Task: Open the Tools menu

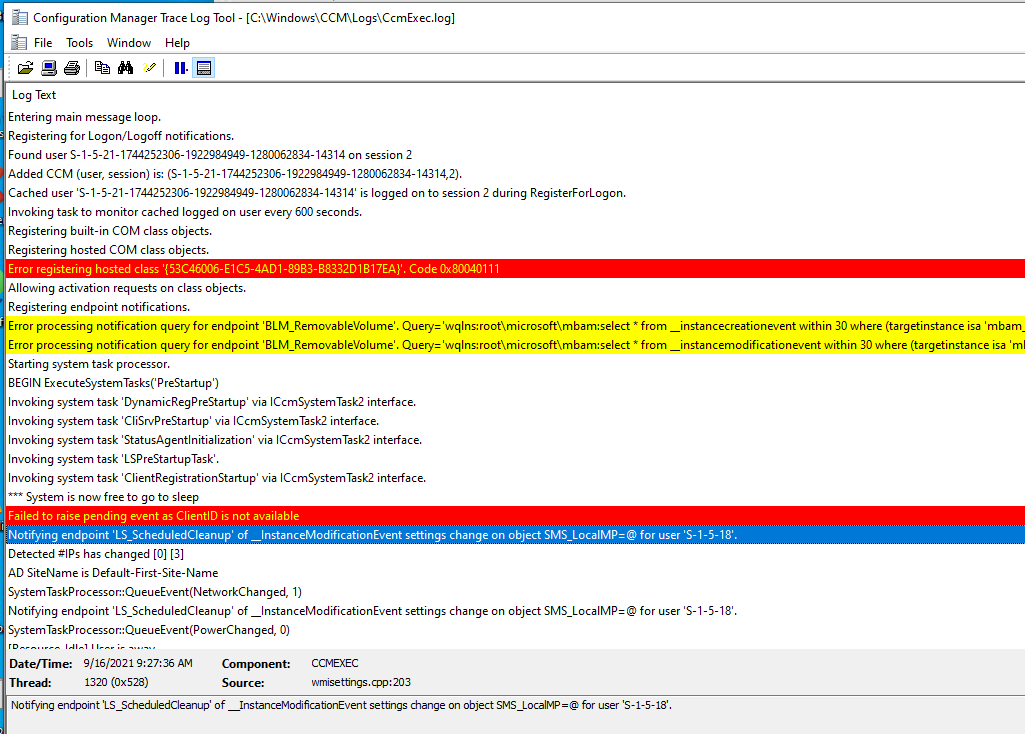Action: point(79,42)
